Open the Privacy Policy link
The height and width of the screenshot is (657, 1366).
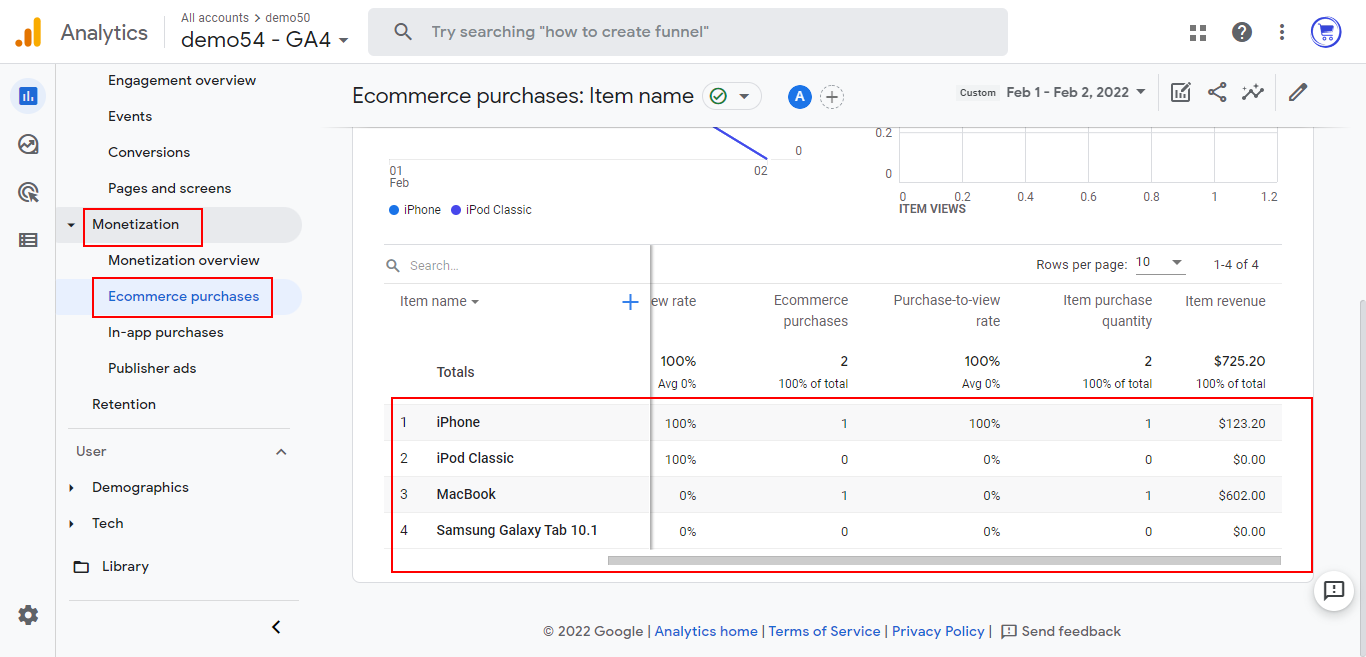(938, 631)
